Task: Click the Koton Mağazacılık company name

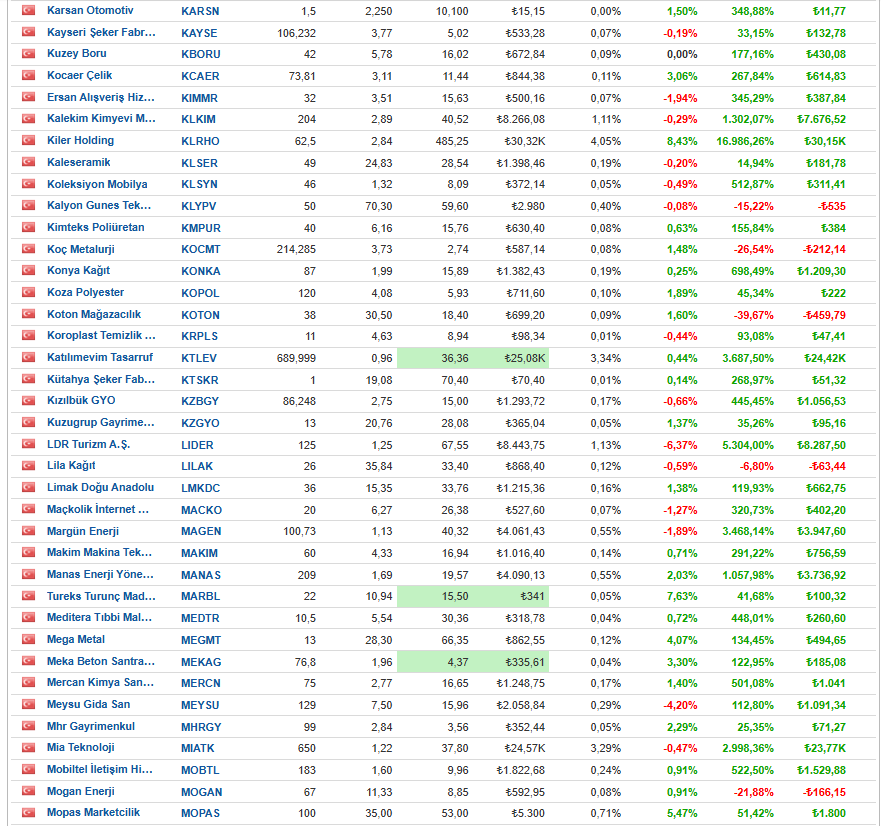Action: [x=94, y=314]
